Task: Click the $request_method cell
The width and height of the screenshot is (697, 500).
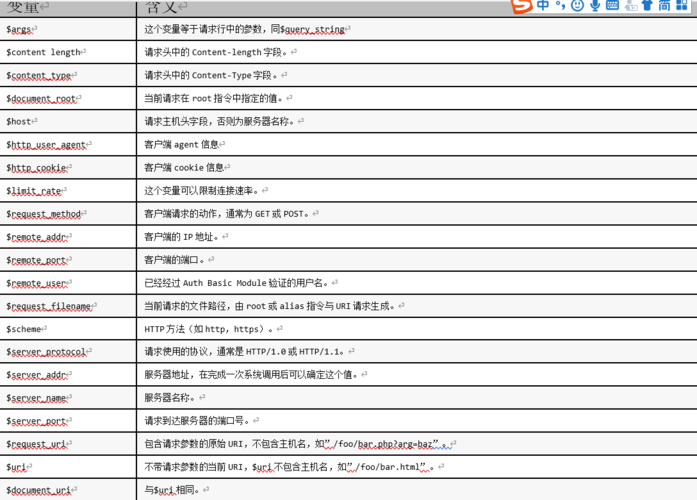Action: point(68,214)
